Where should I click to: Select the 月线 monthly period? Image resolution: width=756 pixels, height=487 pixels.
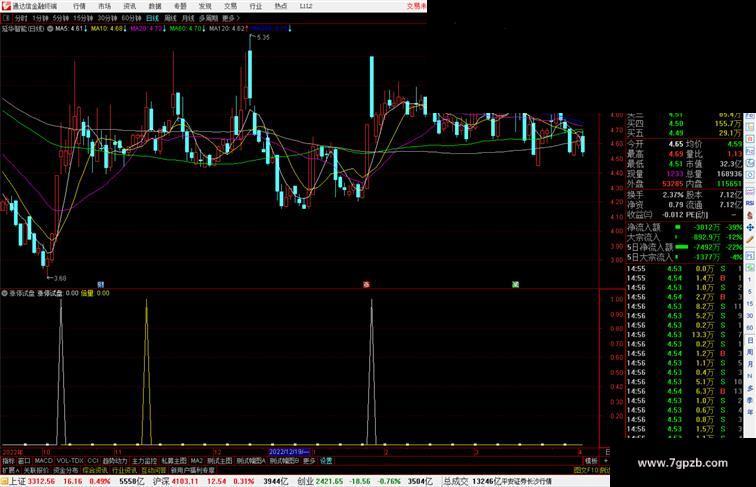tap(188, 18)
